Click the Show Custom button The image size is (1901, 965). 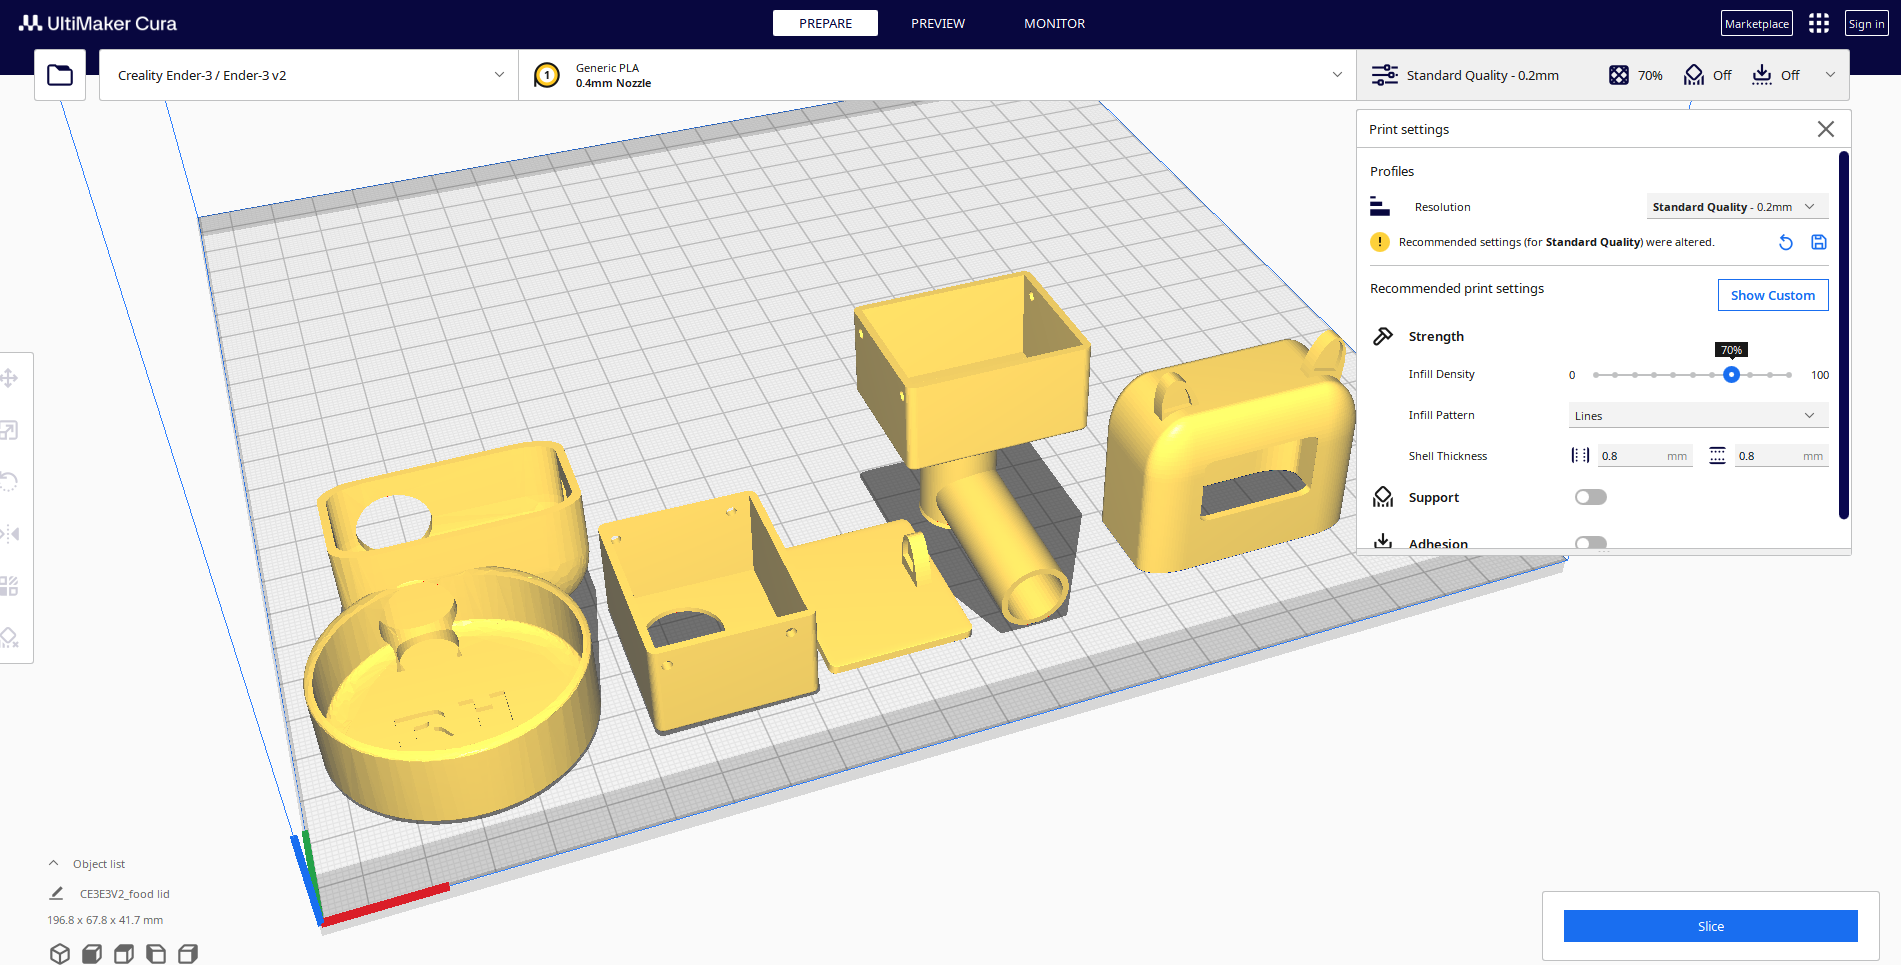point(1773,295)
